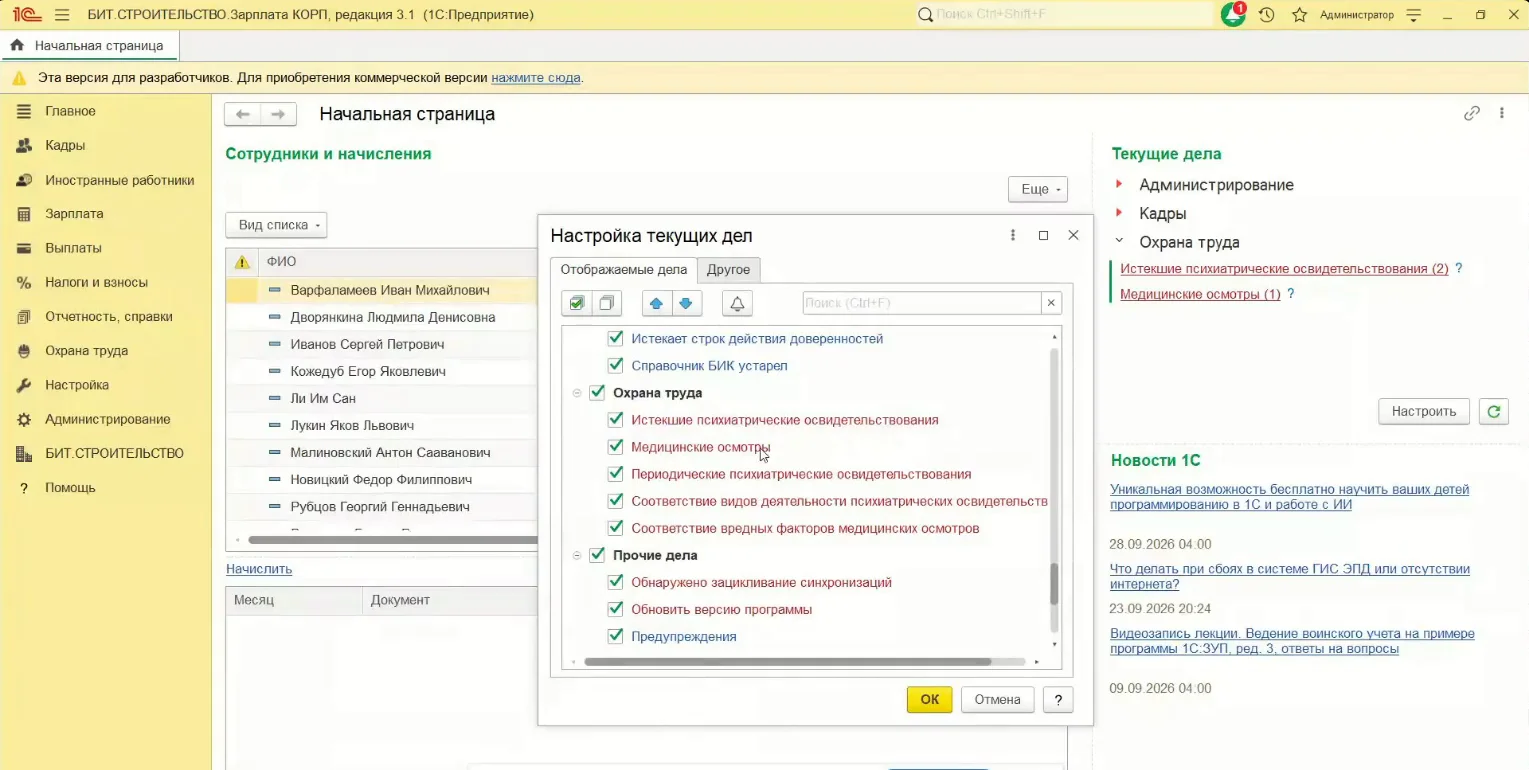The width and height of the screenshot is (1529, 770).
Task: Open history clock icon in title bar
Action: [x=1267, y=15]
